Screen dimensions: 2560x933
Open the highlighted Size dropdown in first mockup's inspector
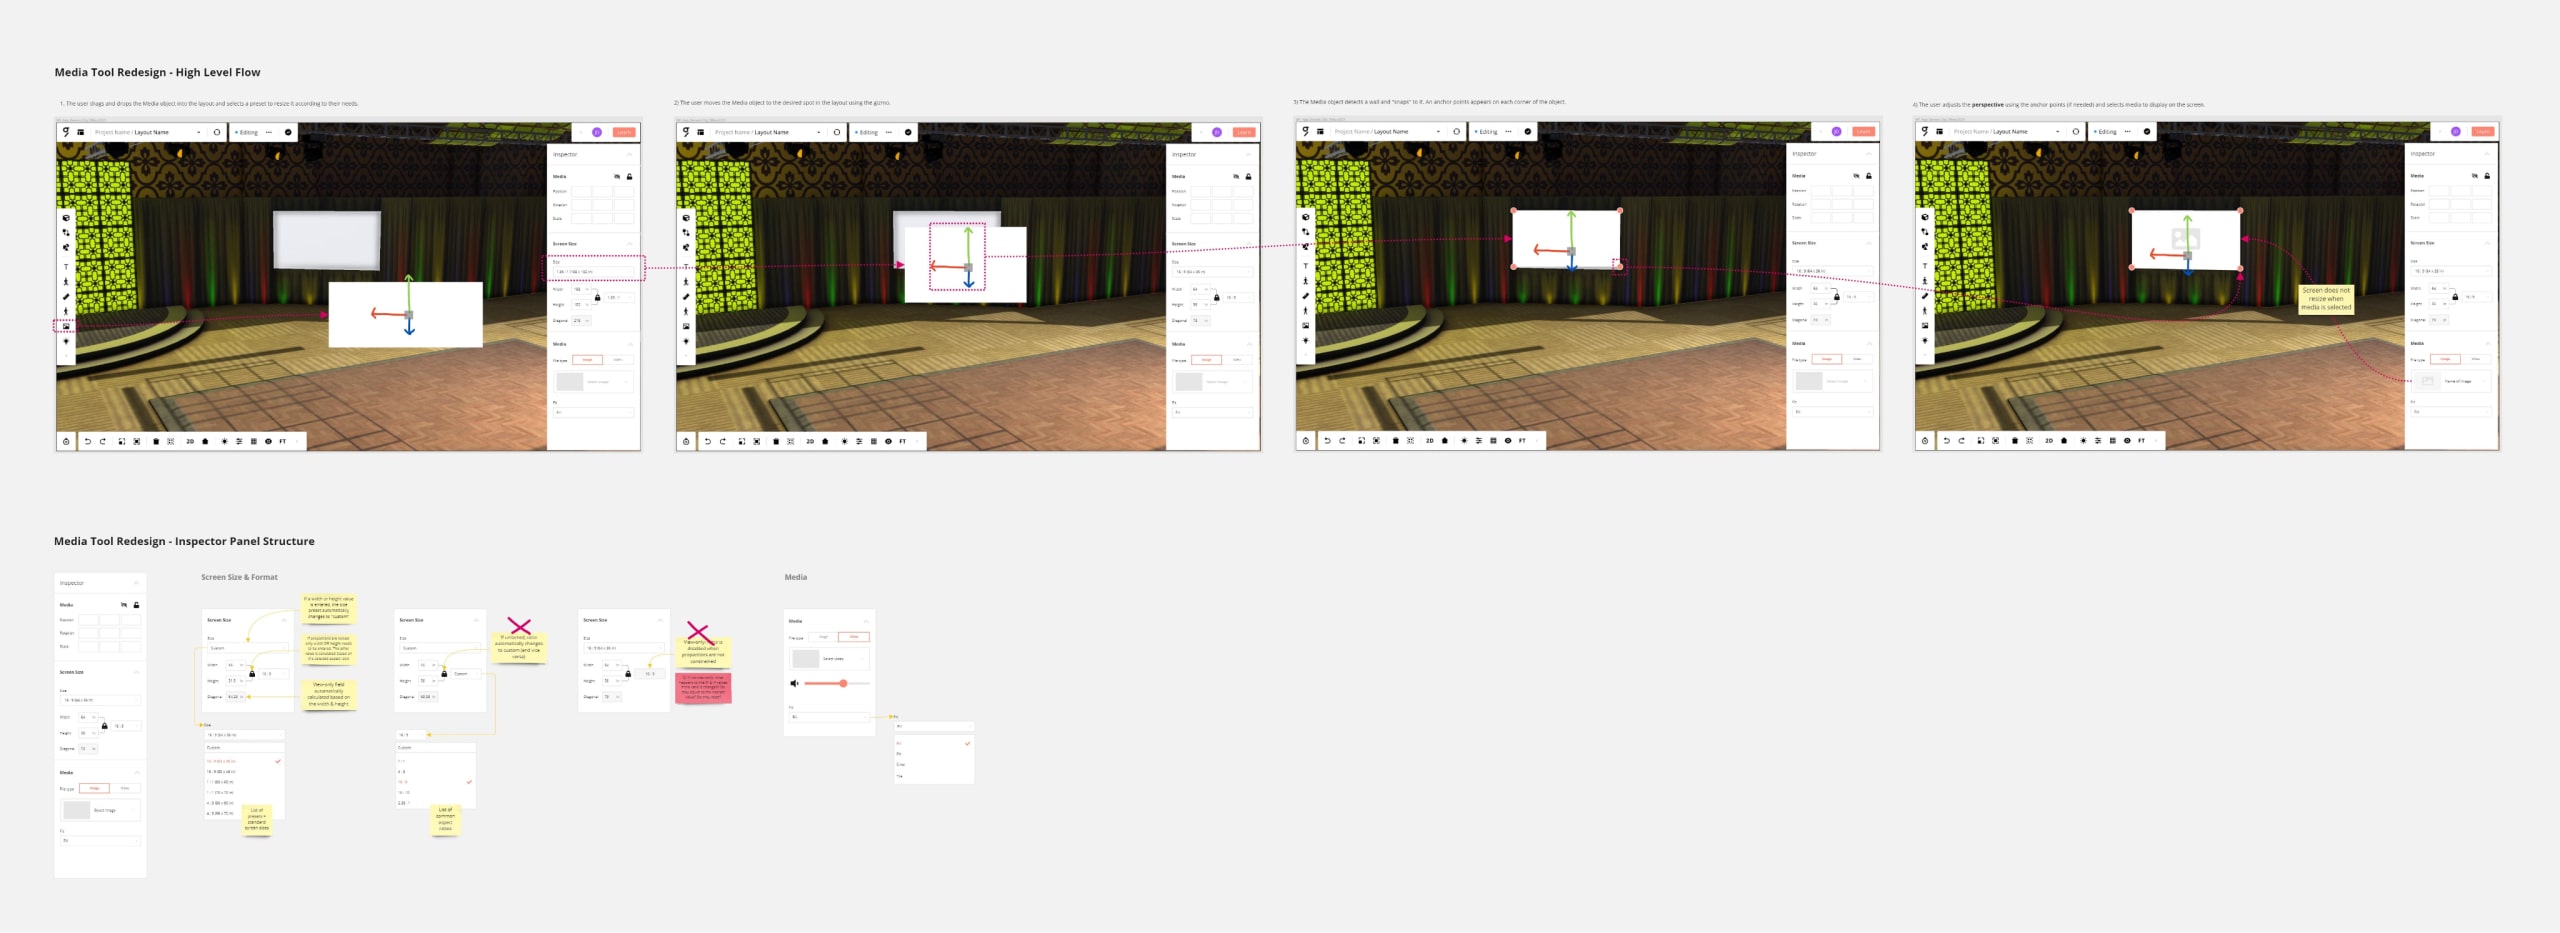pos(594,271)
